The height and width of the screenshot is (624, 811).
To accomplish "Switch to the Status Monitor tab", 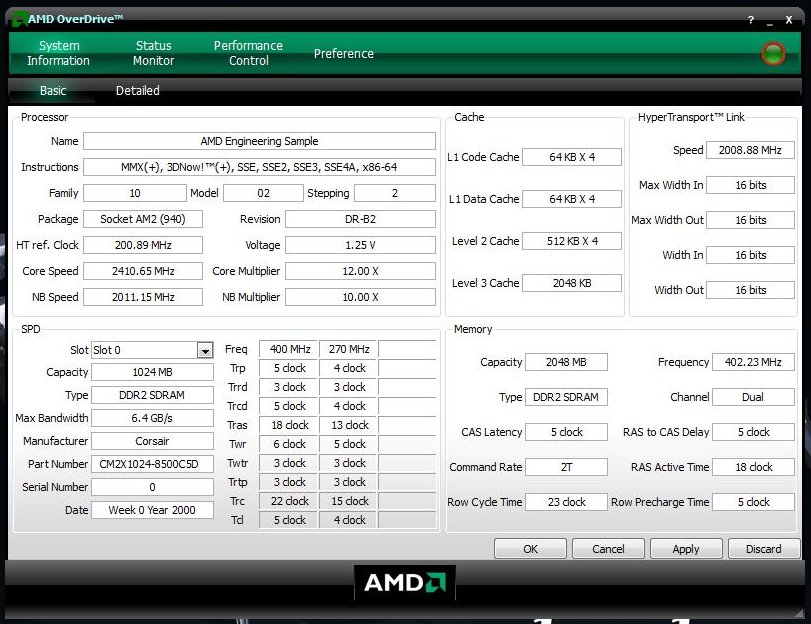I will point(153,53).
